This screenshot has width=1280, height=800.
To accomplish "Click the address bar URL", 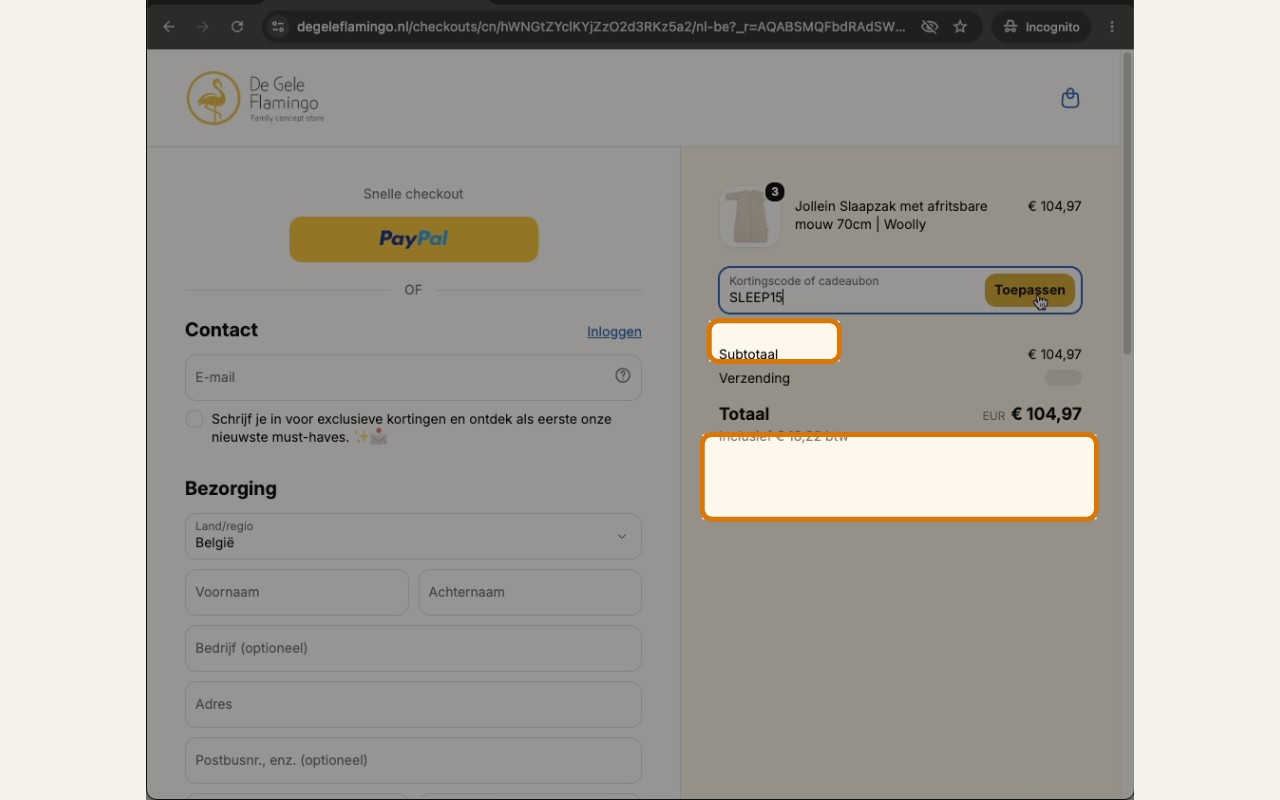I will [601, 27].
